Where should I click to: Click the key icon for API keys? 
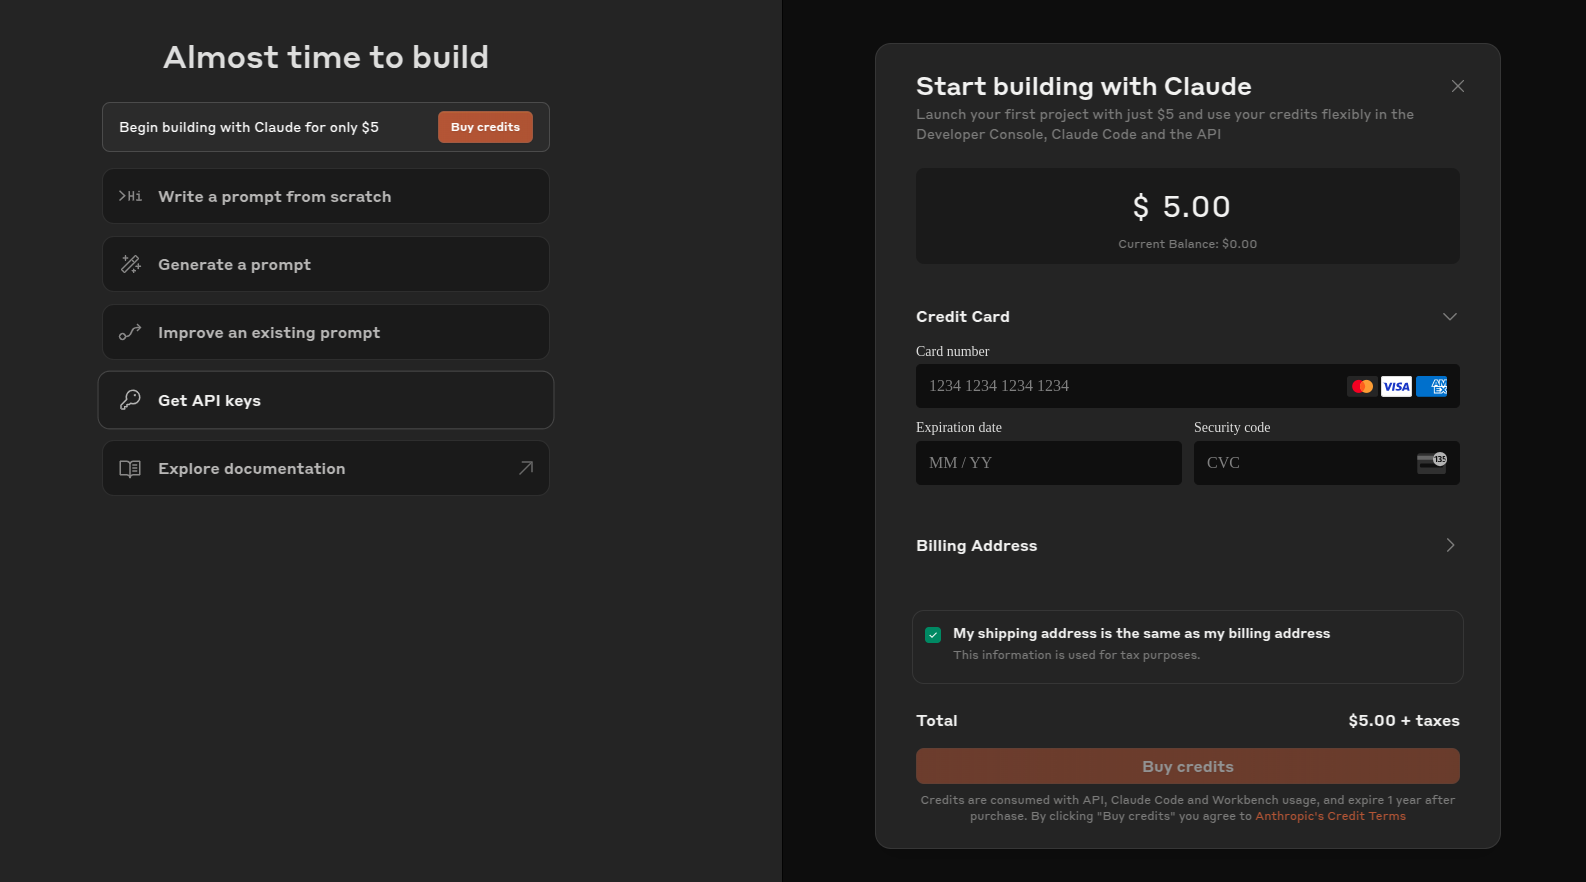(x=130, y=400)
